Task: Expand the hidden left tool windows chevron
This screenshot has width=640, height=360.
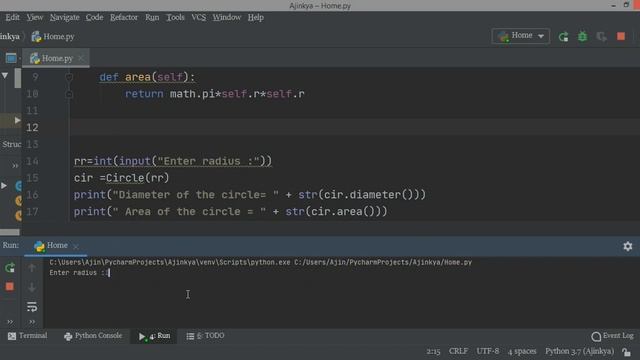Action: tap(15, 166)
